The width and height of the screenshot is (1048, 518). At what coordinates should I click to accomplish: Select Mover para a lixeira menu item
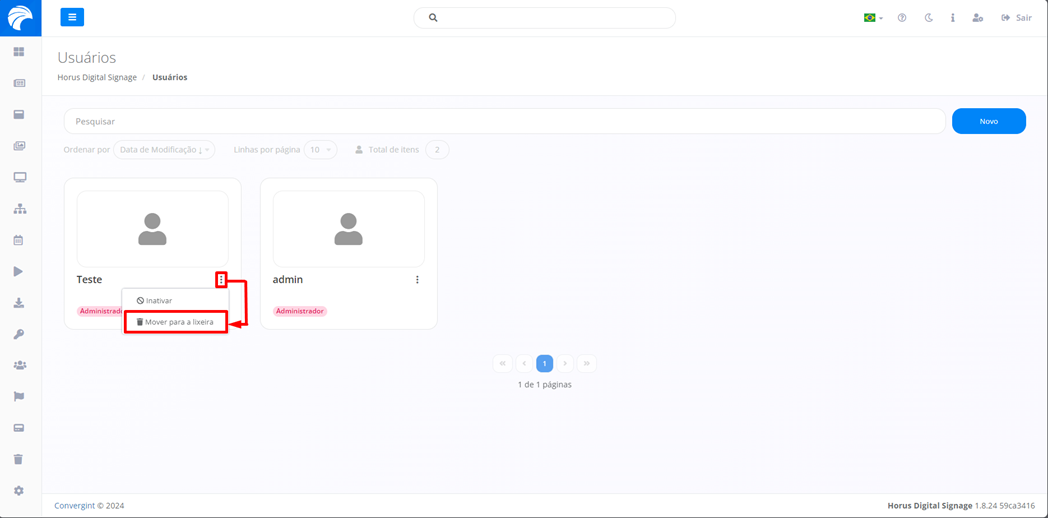tap(175, 321)
